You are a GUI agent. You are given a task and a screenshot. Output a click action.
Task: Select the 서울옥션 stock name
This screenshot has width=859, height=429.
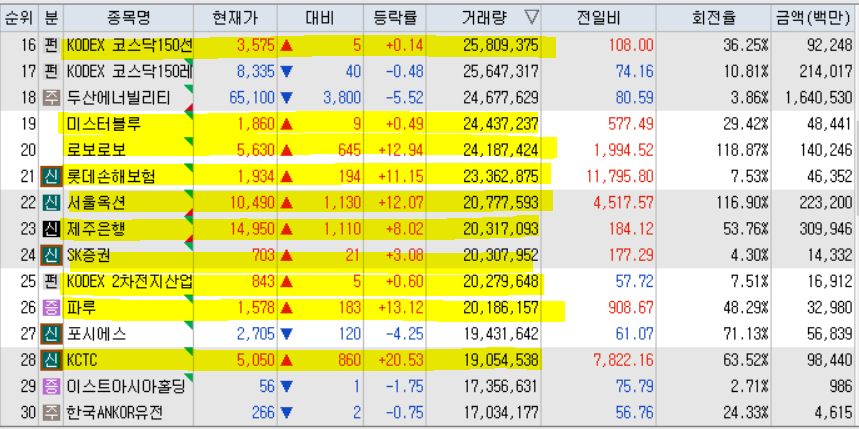[x=96, y=203]
